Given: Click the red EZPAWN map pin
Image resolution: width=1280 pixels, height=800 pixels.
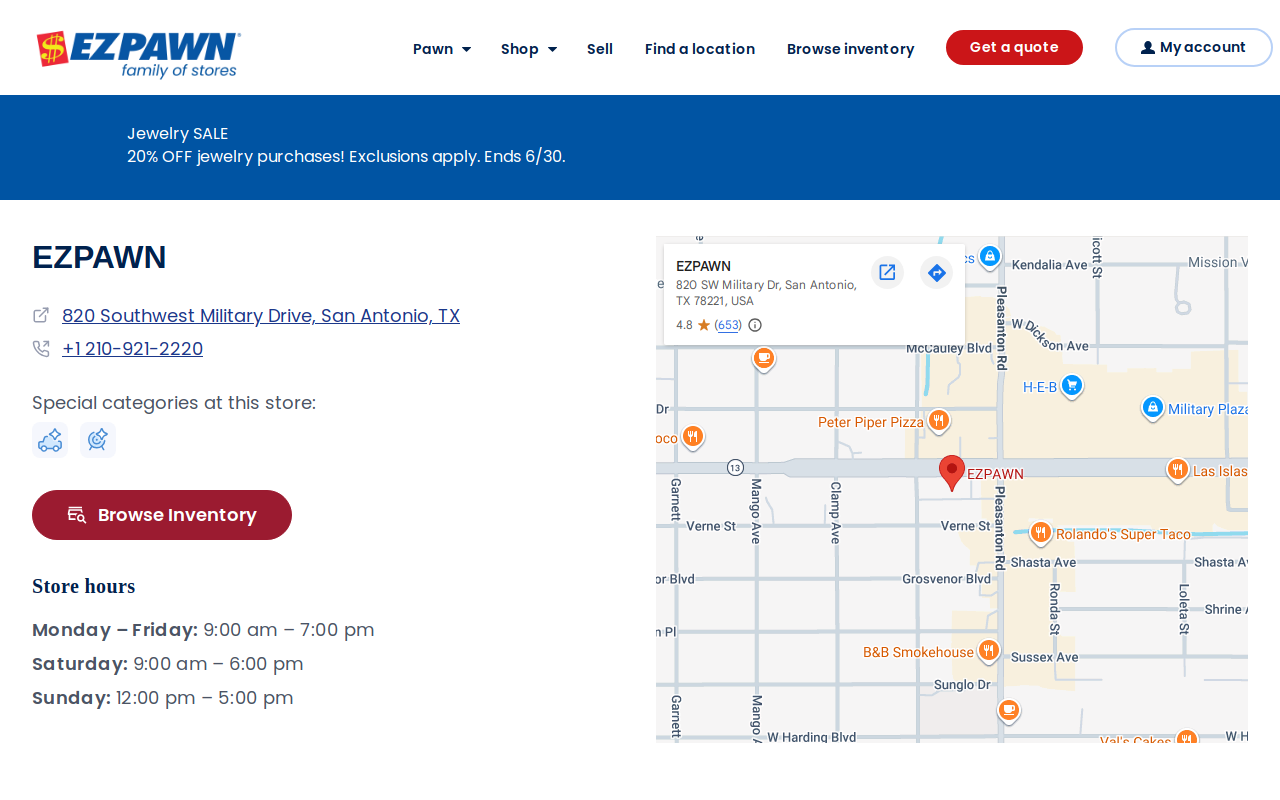Looking at the screenshot, I should point(952,473).
